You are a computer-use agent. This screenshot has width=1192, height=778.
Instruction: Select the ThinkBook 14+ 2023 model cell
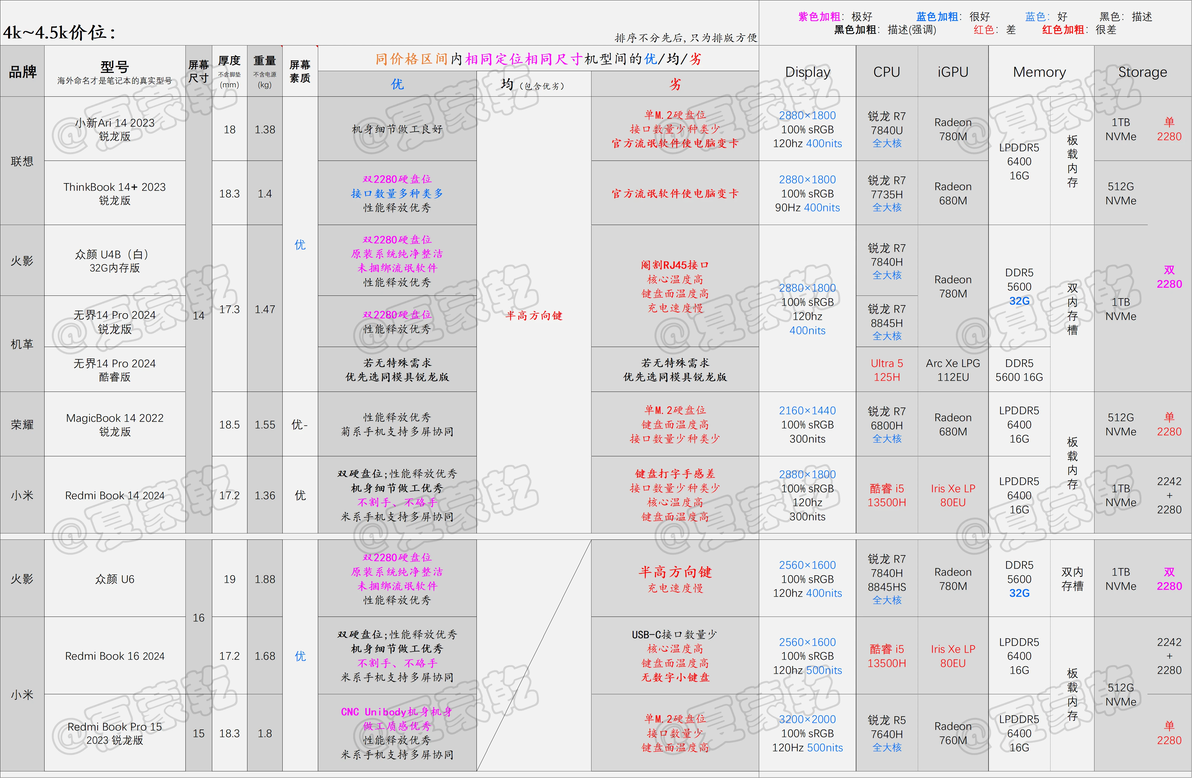(115, 193)
